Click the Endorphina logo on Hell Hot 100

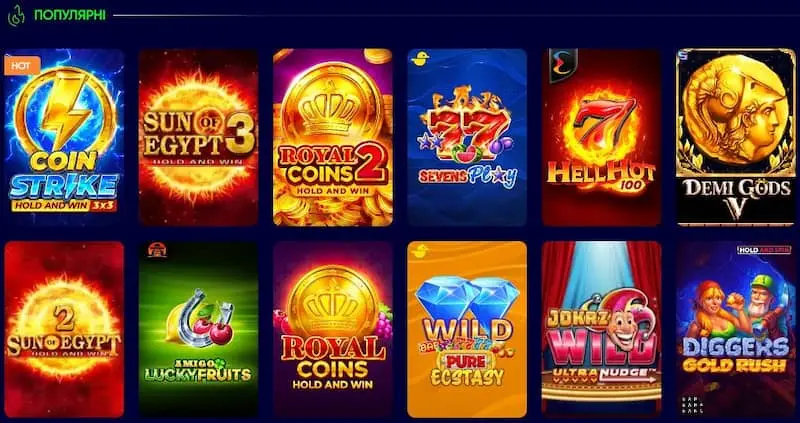563,65
